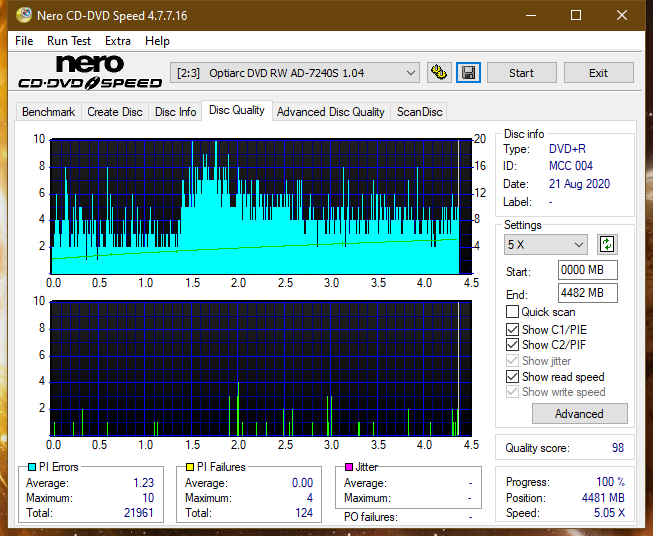Click the Position value 4481 MB
653x536 pixels.
603,498
